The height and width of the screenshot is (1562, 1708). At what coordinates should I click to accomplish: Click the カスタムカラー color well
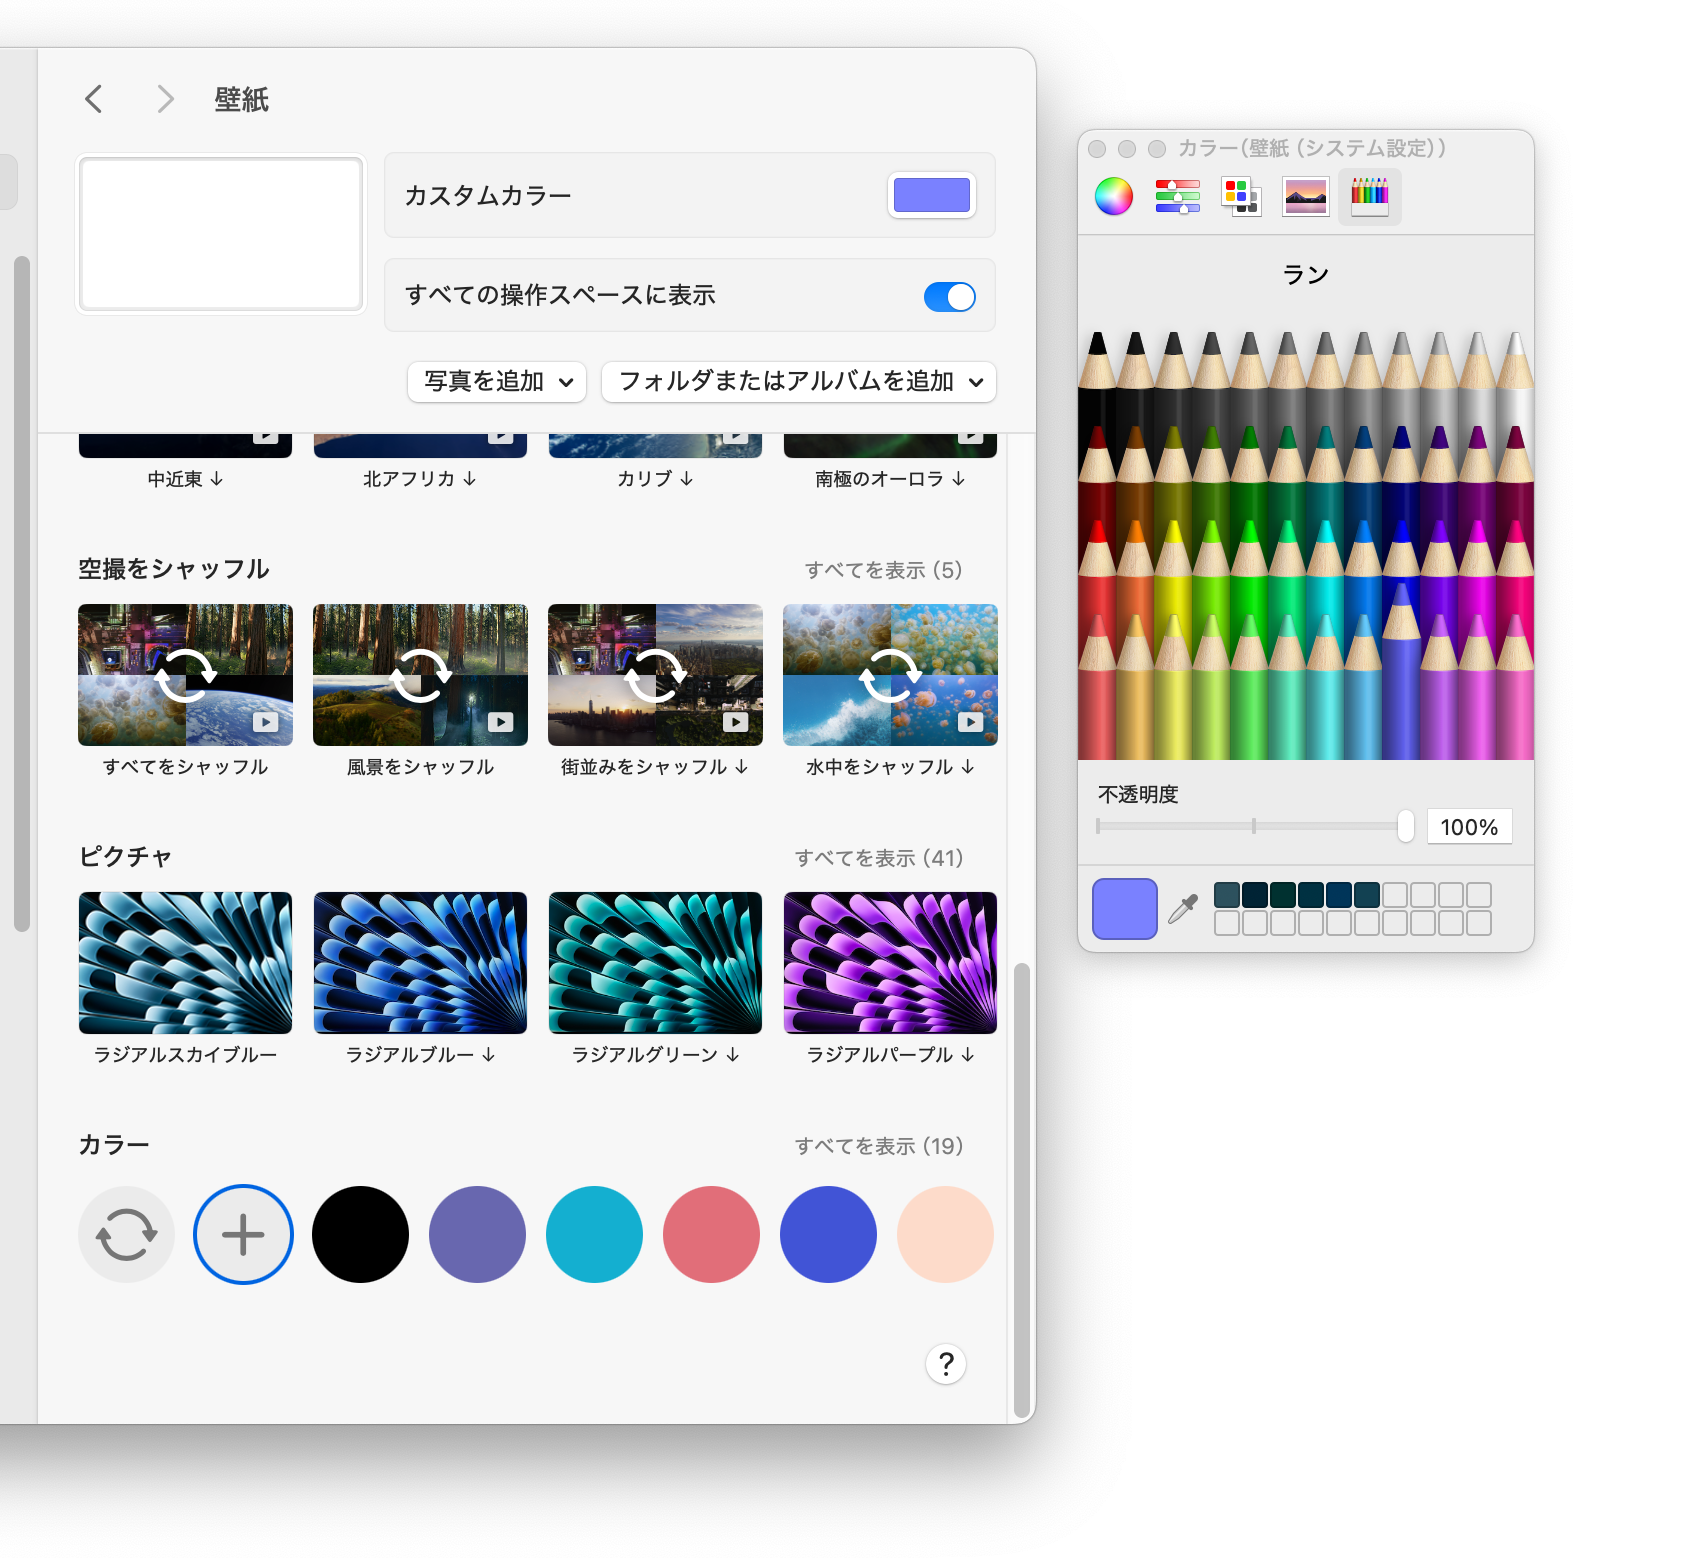pyautogui.click(x=932, y=195)
